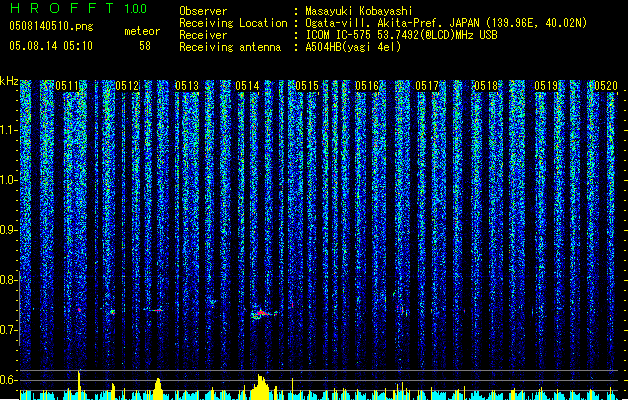629x400 pixels.
Task: Click the 'Receiving antenna' label
Action: tap(230, 47)
